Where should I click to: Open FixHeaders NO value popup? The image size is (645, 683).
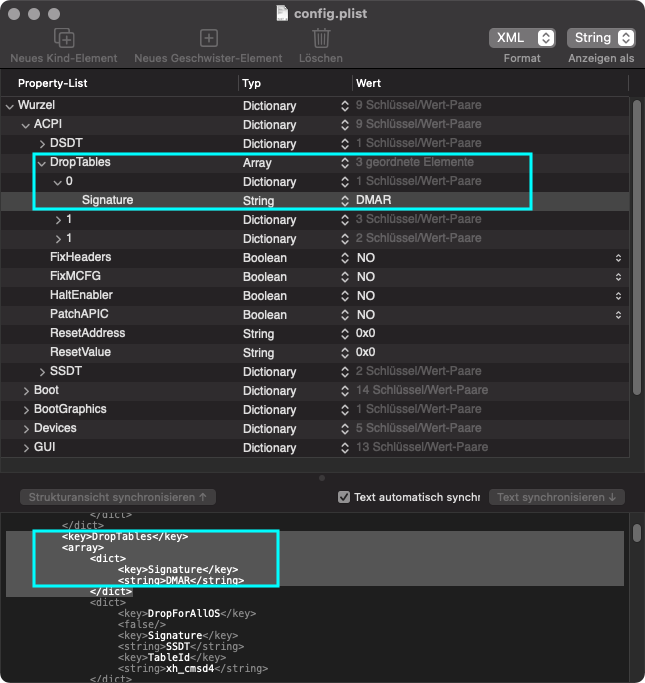[x=618, y=258]
